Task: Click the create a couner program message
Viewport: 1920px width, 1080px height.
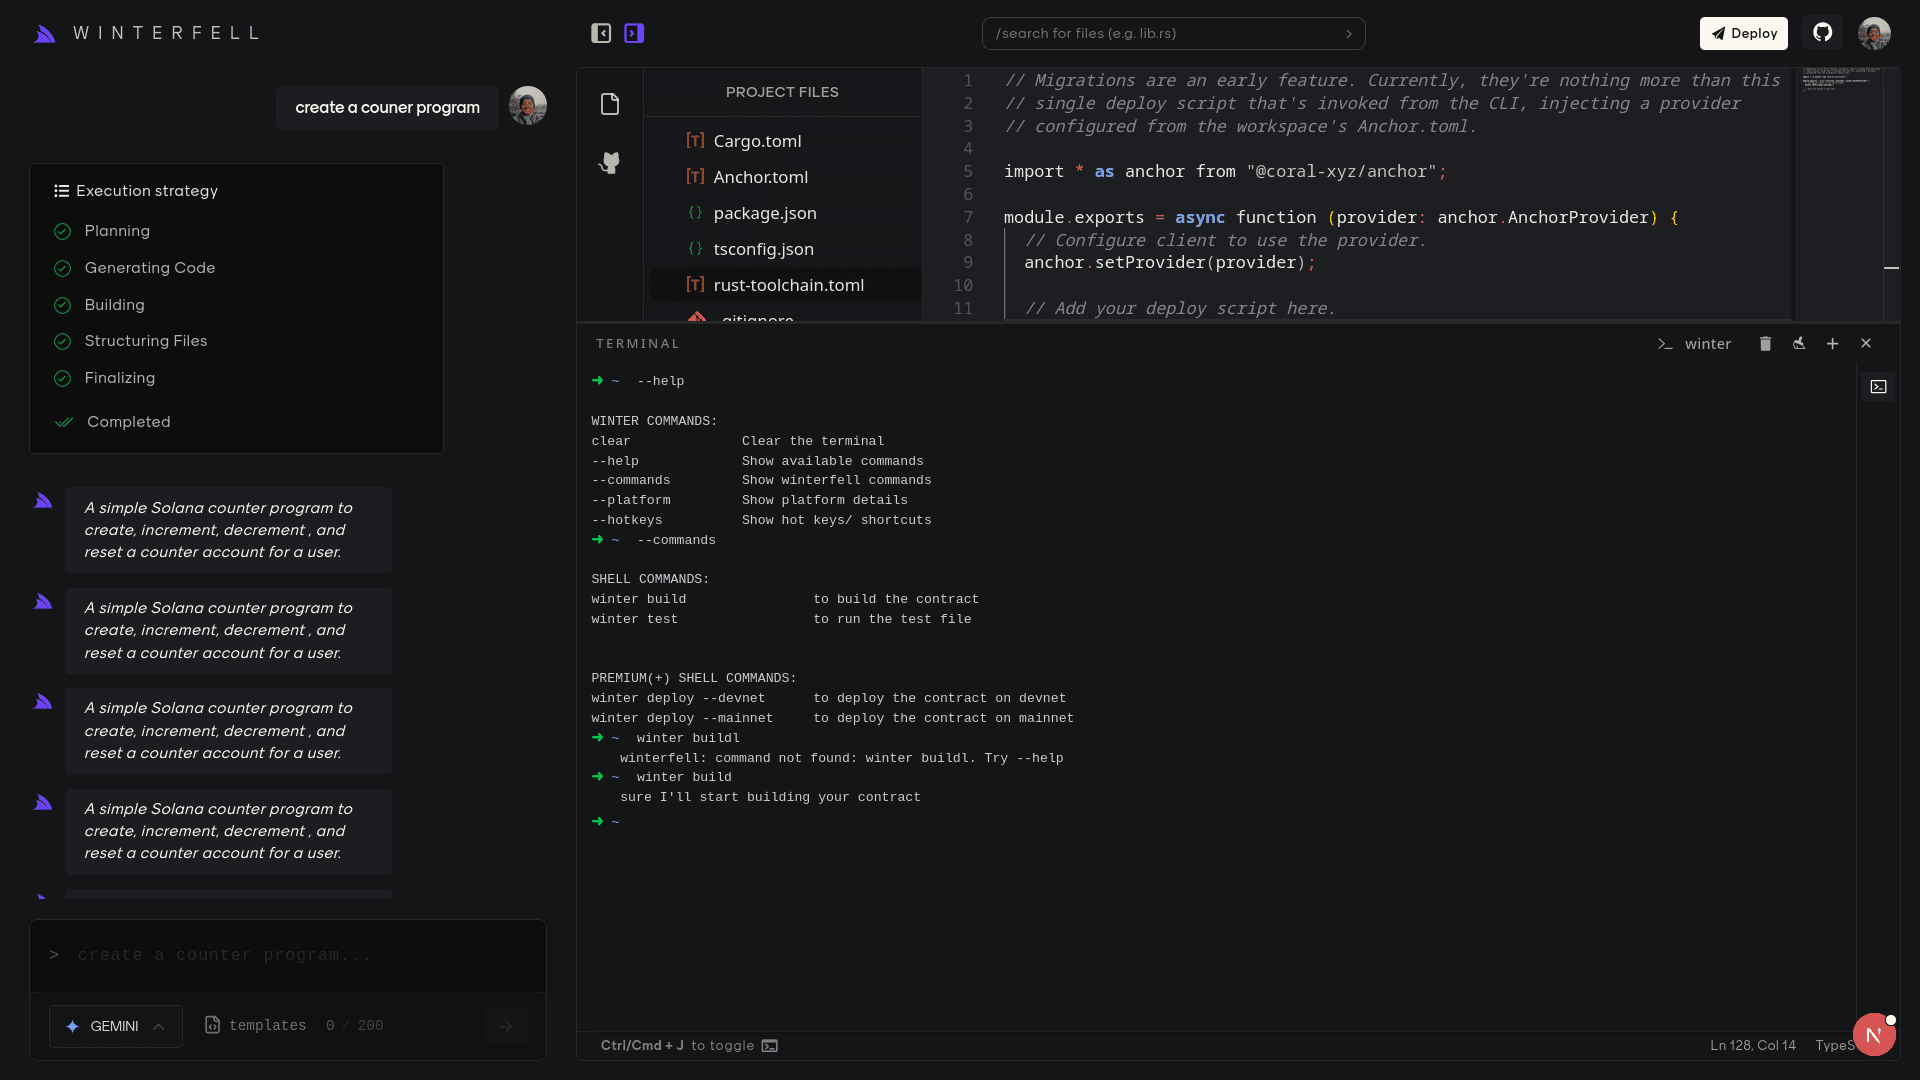Action: tap(387, 107)
